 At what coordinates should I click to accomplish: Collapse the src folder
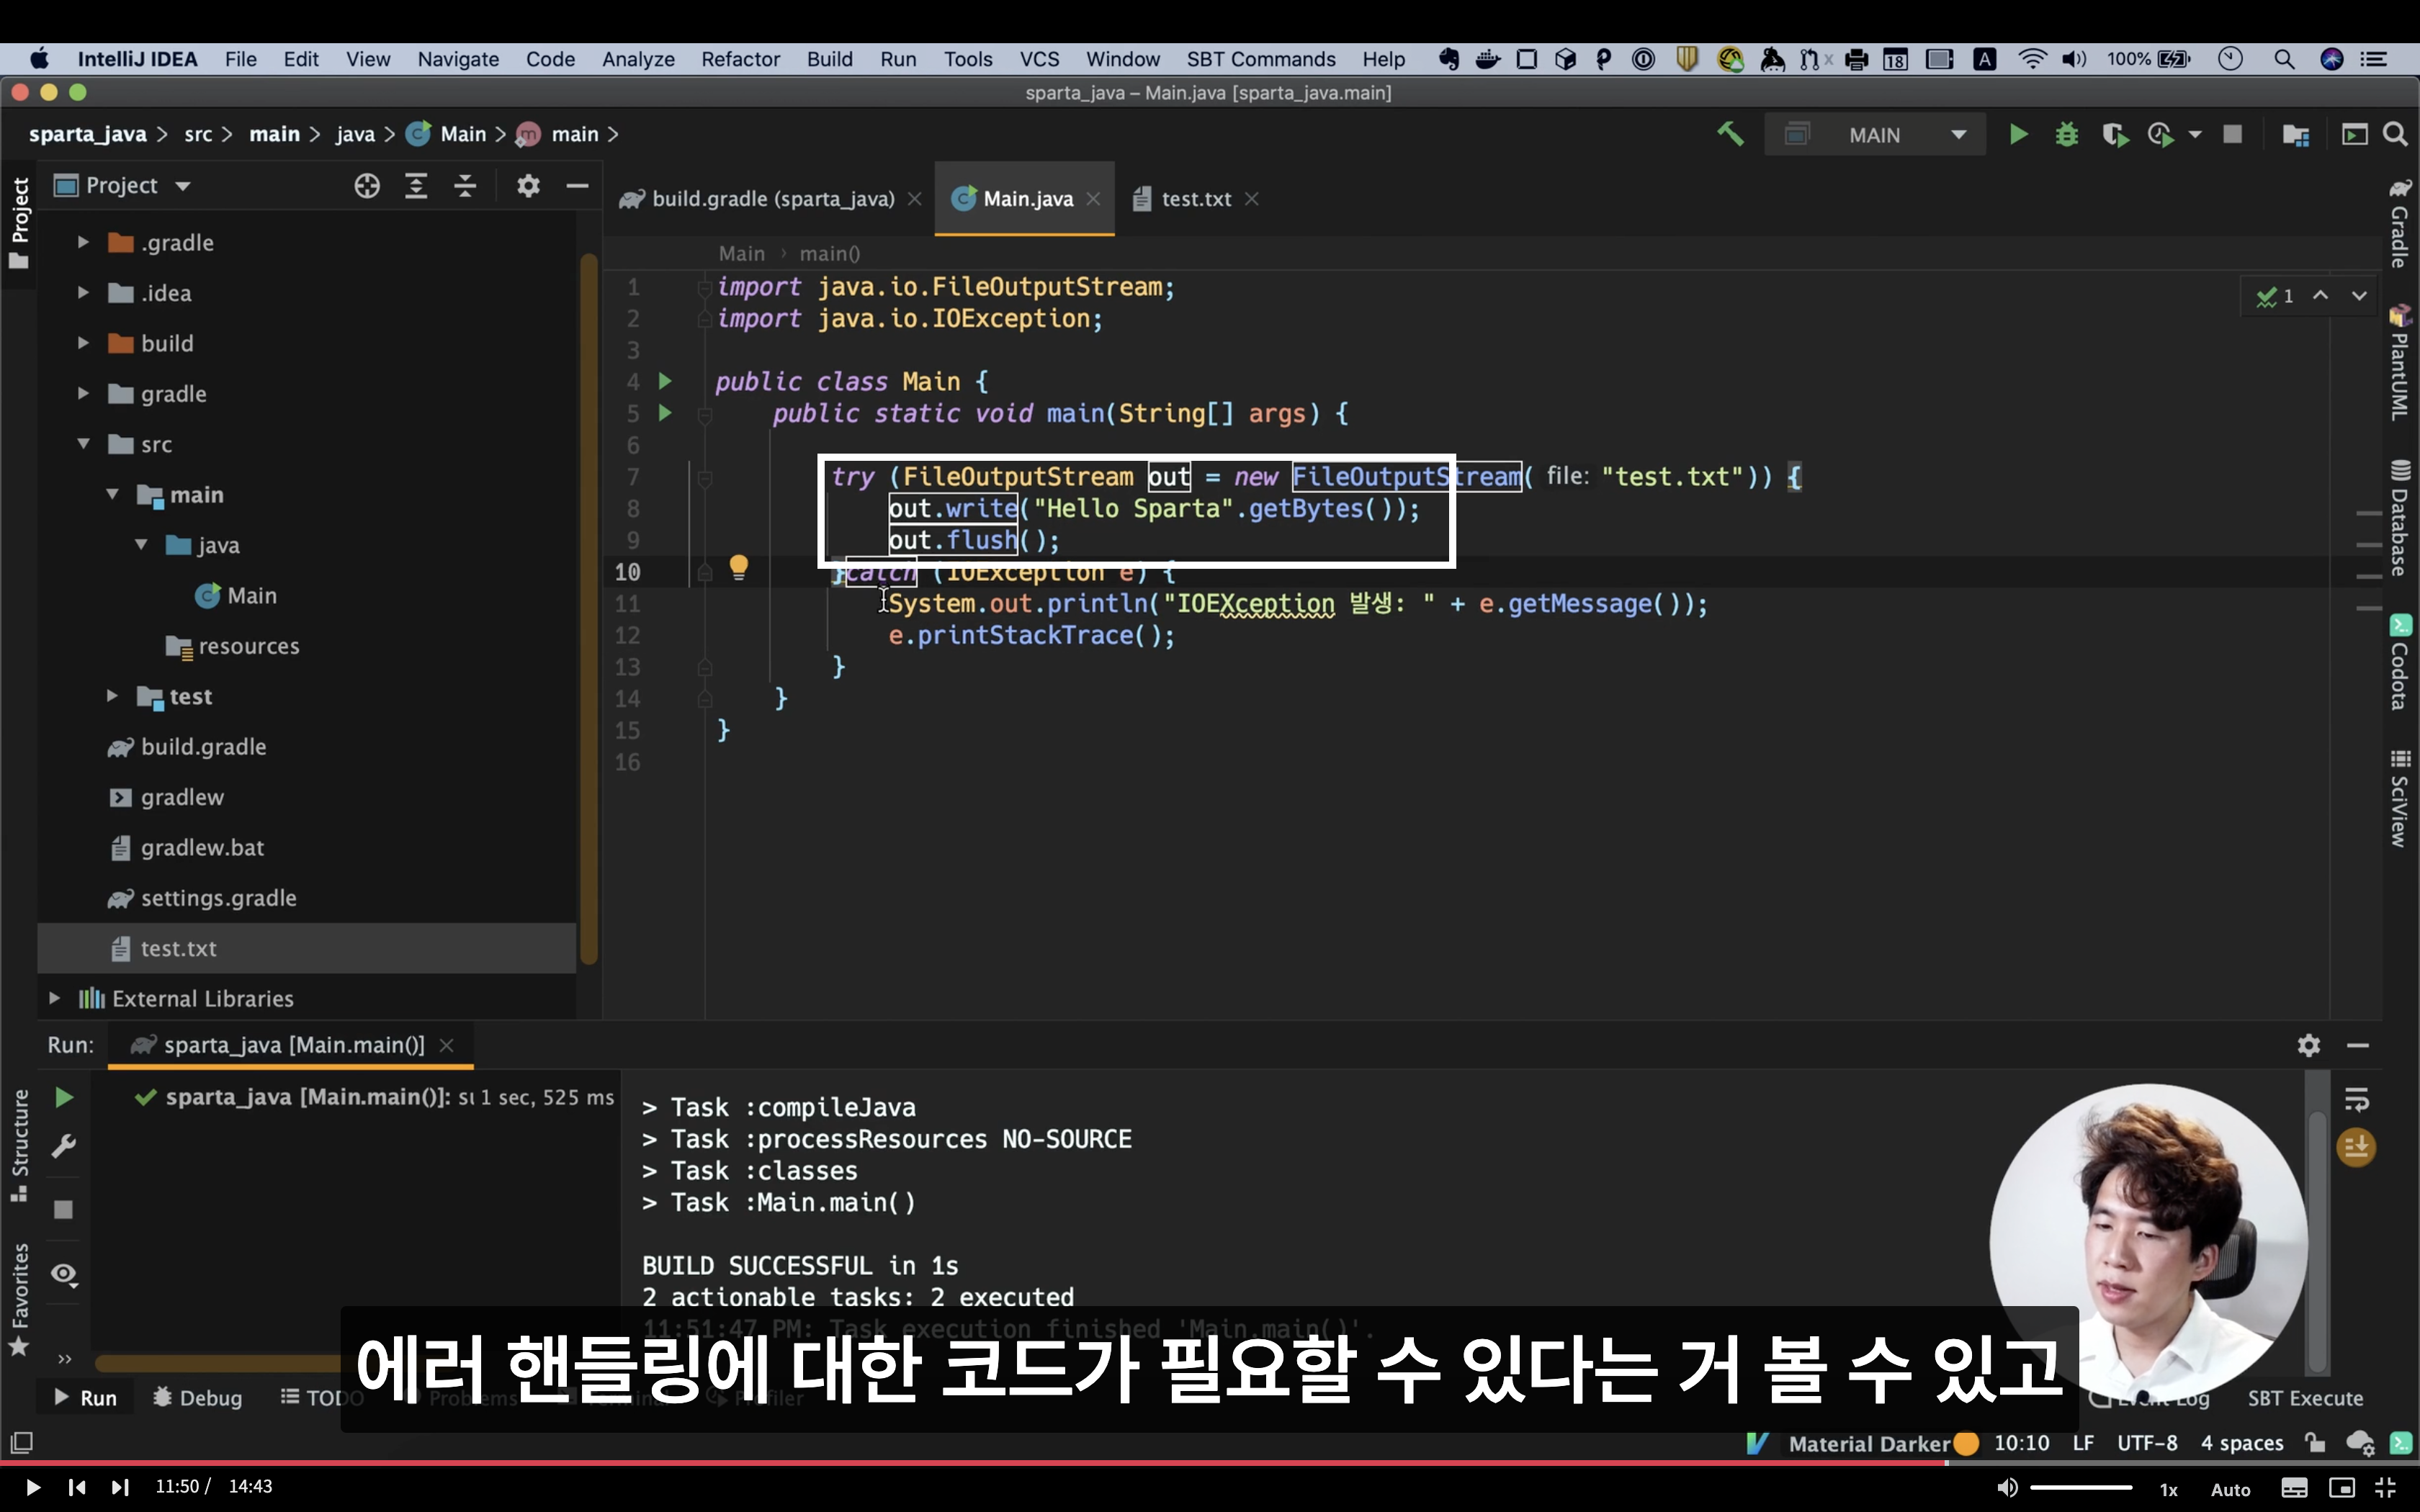click(x=83, y=443)
